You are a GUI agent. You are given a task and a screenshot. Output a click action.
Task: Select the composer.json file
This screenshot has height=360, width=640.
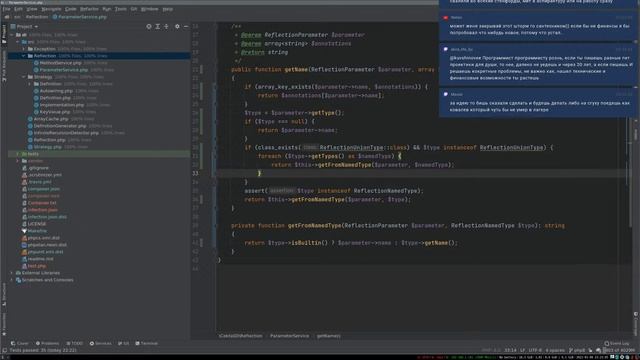tap(44, 189)
